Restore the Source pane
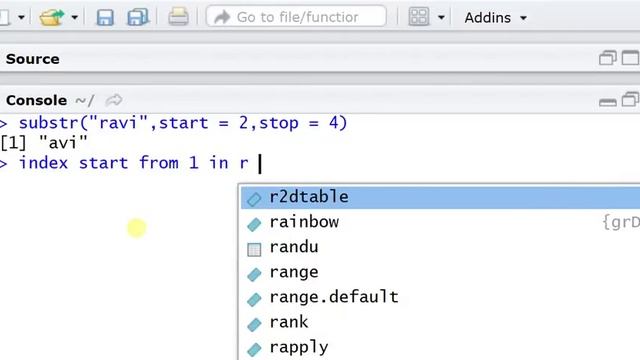Screen dimensions: 640x360 click(x=607, y=58)
